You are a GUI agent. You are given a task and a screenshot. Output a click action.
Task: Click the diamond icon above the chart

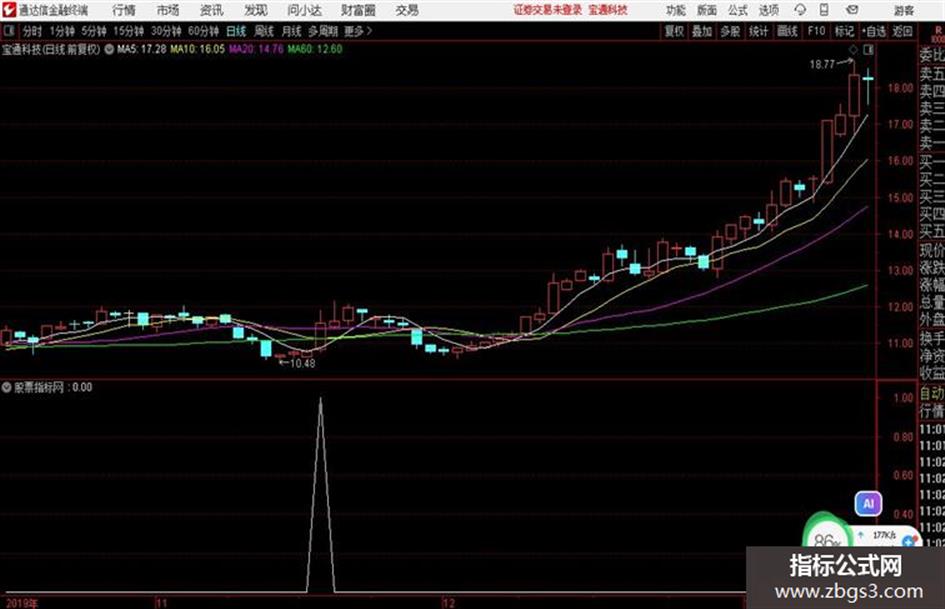(x=853, y=49)
